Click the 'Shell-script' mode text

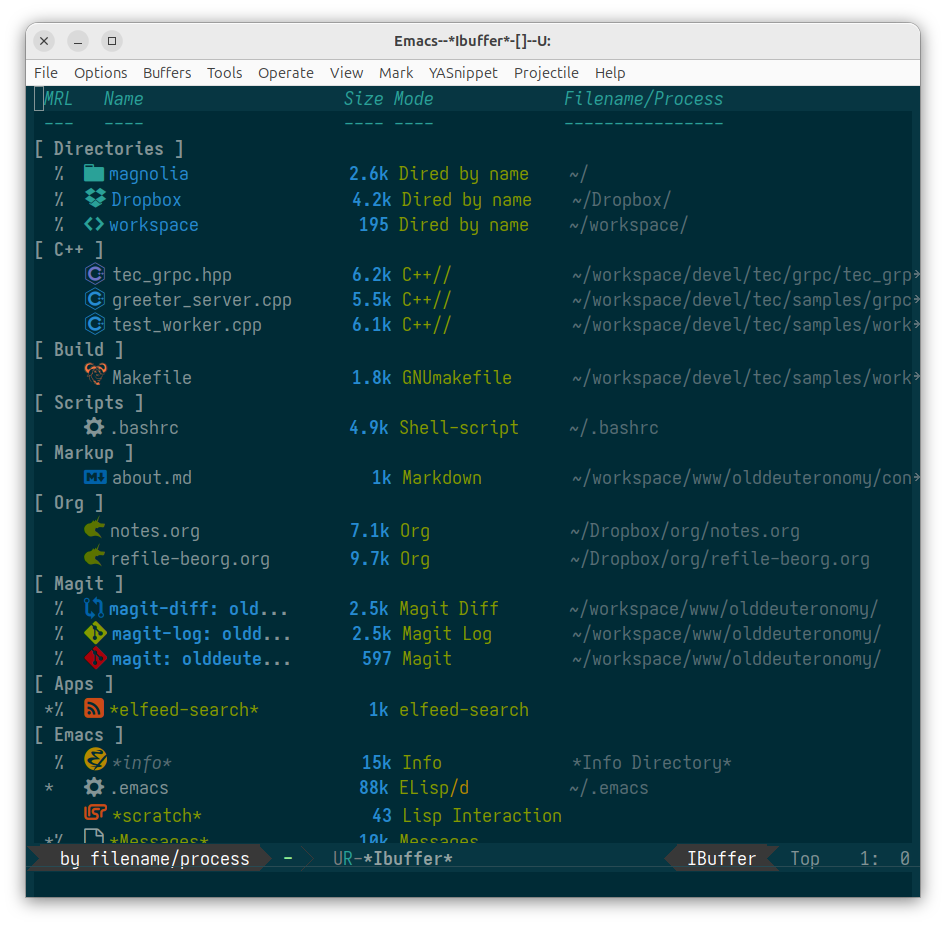click(x=459, y=428)
